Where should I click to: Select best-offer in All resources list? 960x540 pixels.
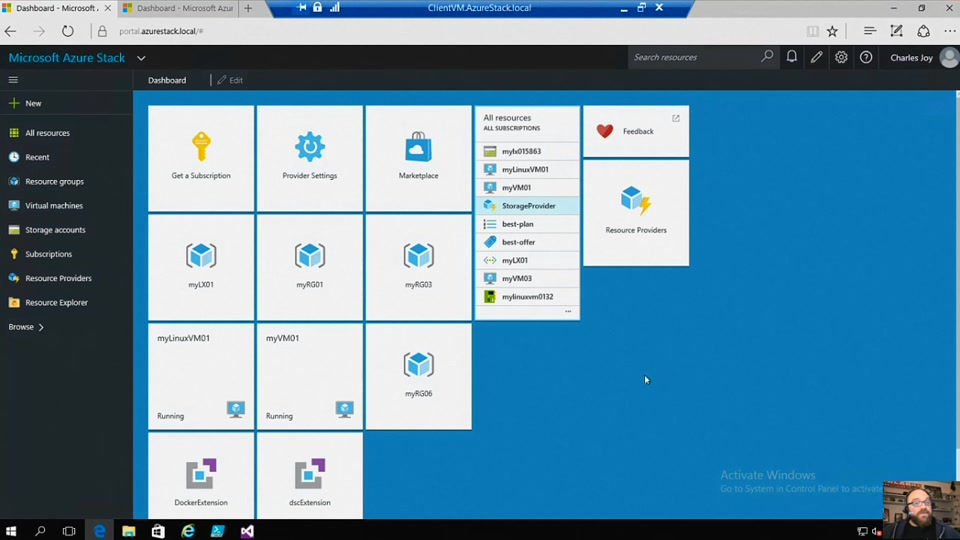(x=527, y=242)
